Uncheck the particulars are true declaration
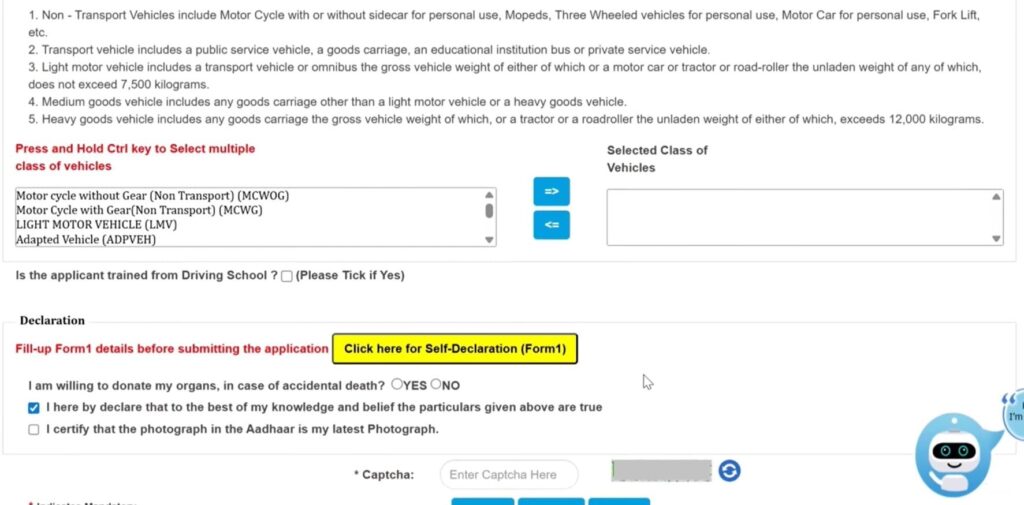The height and width of the screenshot is (505, 1024). [x=34, y=408]
